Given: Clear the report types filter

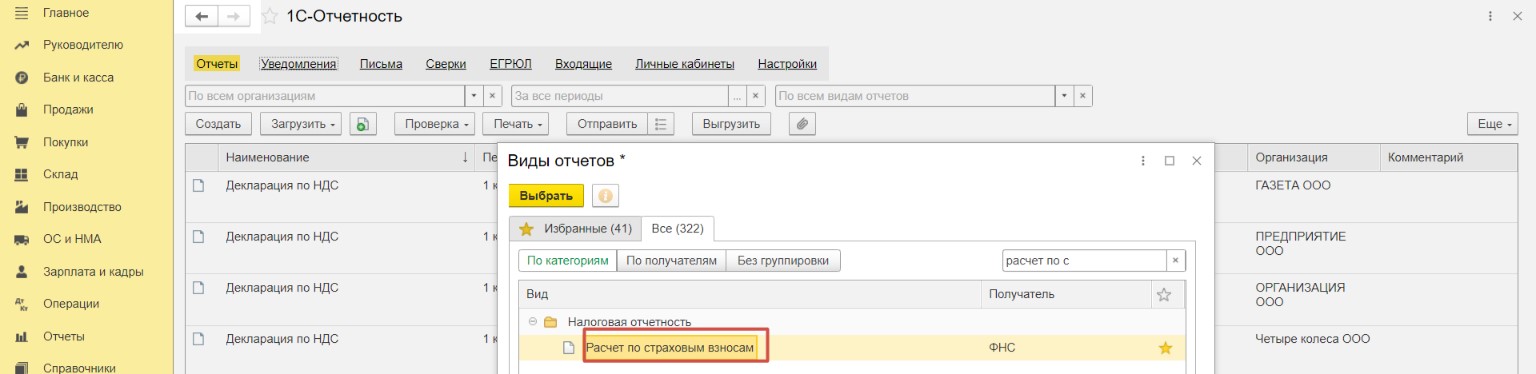Looking at the screenshot, I should point(1083,96).
